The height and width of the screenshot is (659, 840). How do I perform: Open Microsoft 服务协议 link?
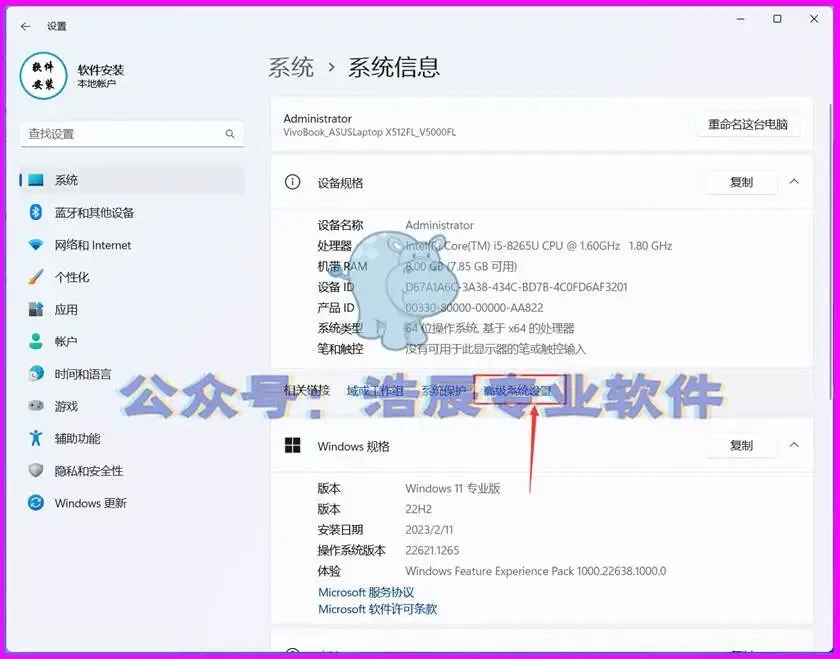[366, 592]
